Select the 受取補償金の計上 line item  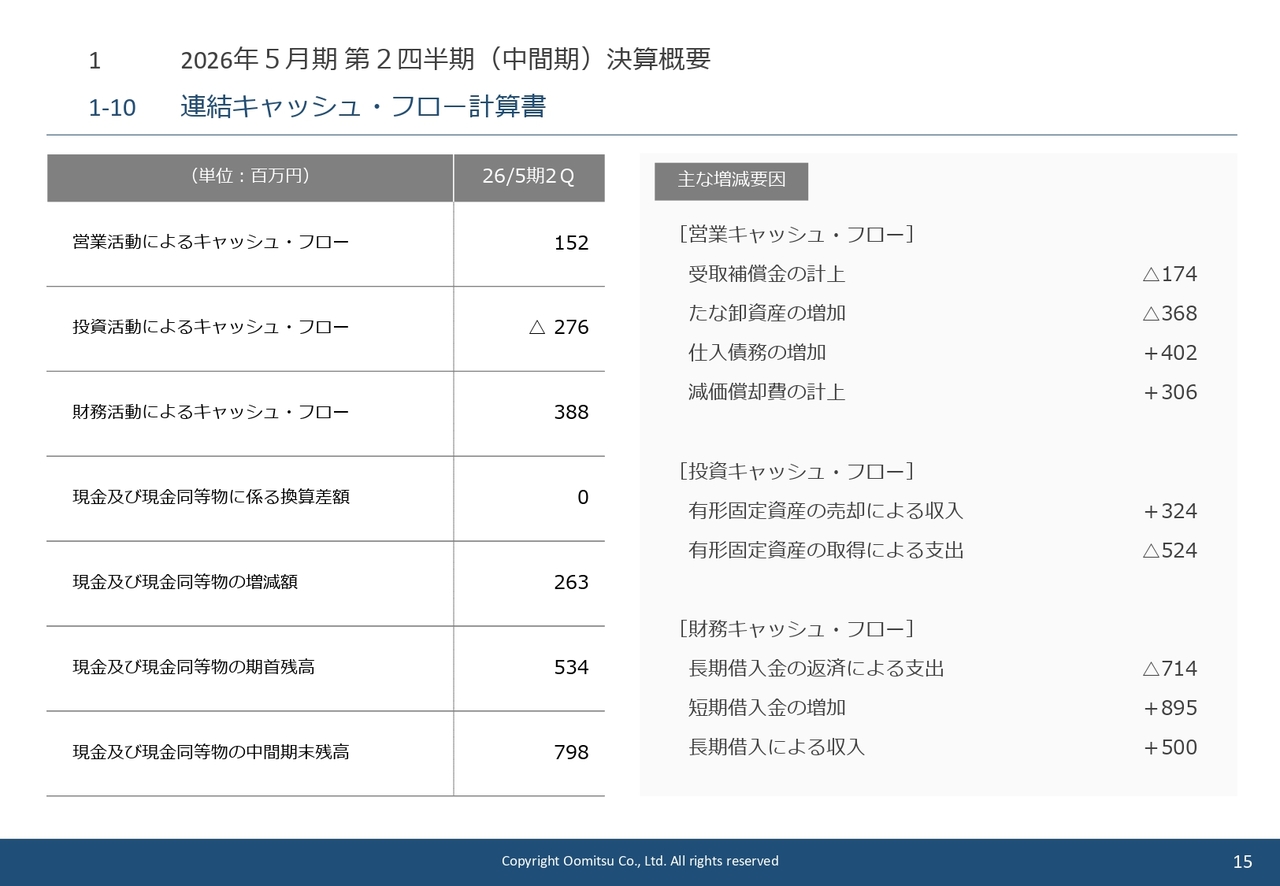(767, 274)
